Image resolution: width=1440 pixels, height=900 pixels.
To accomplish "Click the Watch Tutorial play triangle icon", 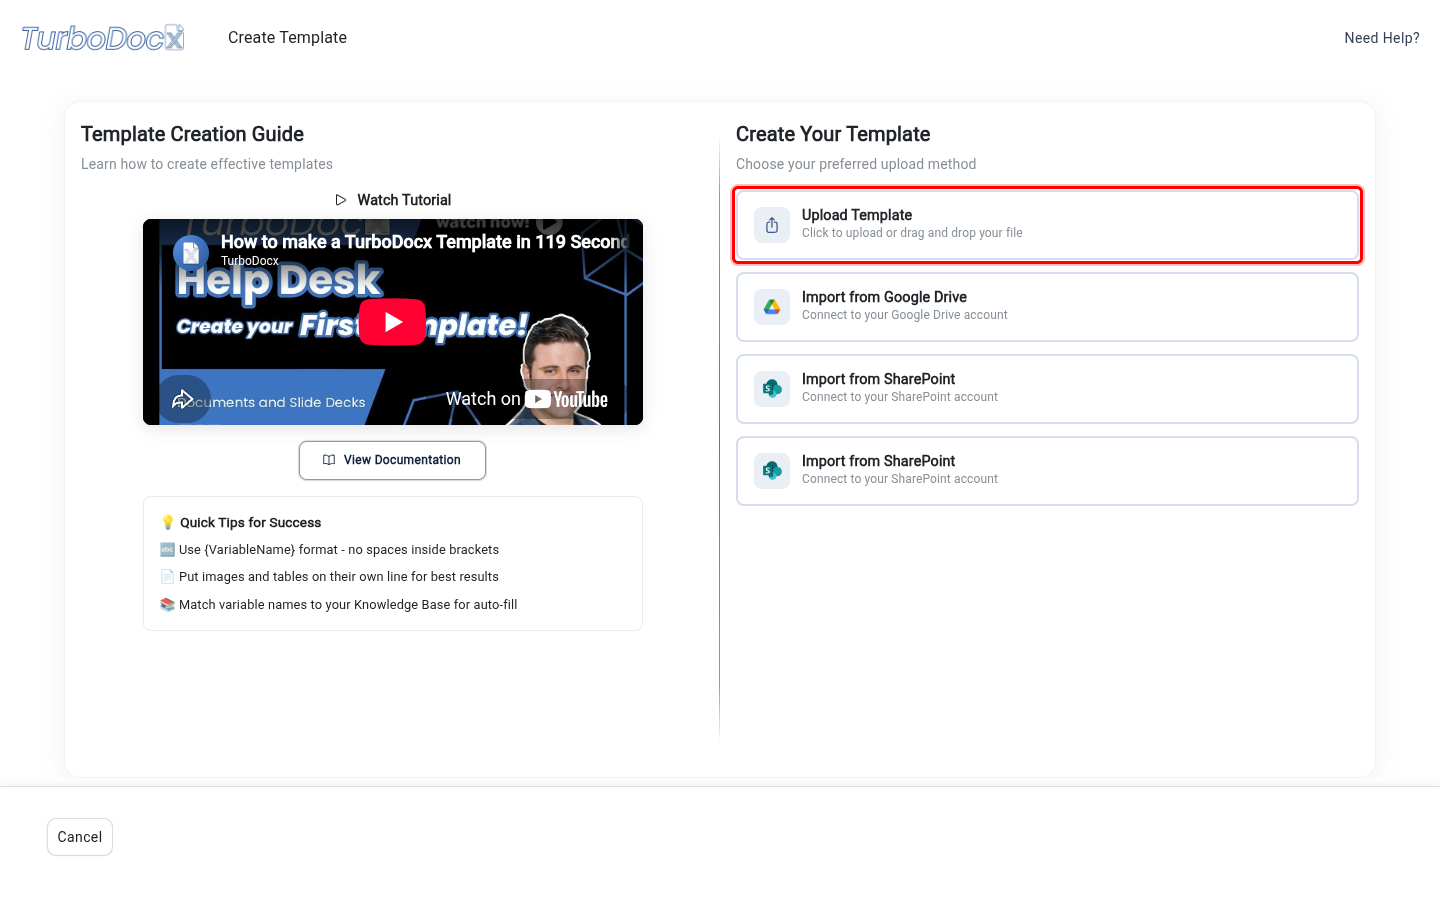I will pos(341,200).
